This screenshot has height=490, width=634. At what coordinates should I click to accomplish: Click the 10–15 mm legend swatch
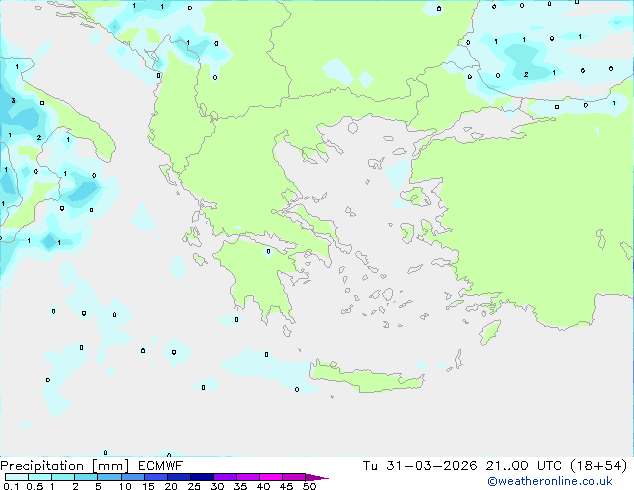(133, 477)
